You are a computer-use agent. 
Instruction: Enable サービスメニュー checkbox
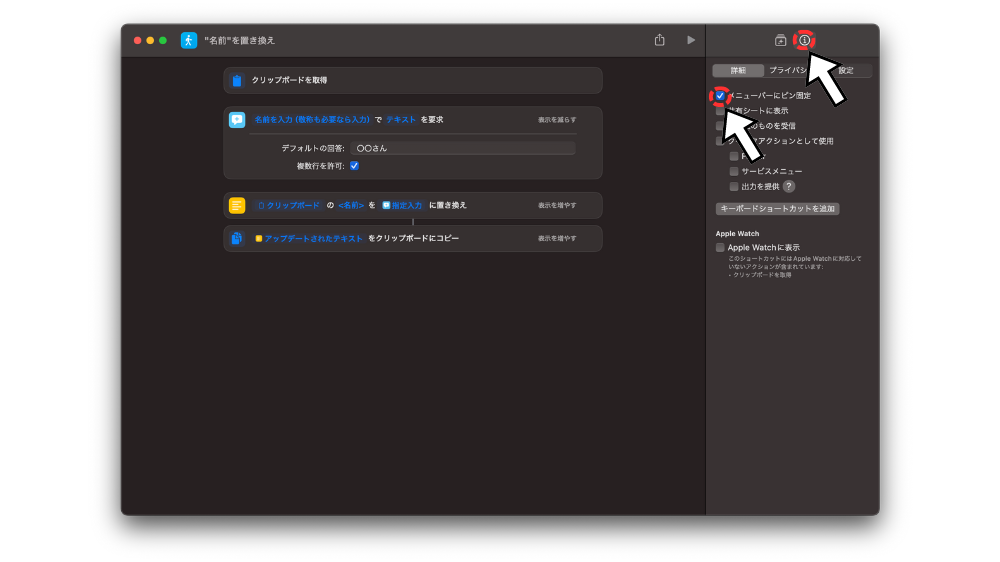click(x=734, y=172)
